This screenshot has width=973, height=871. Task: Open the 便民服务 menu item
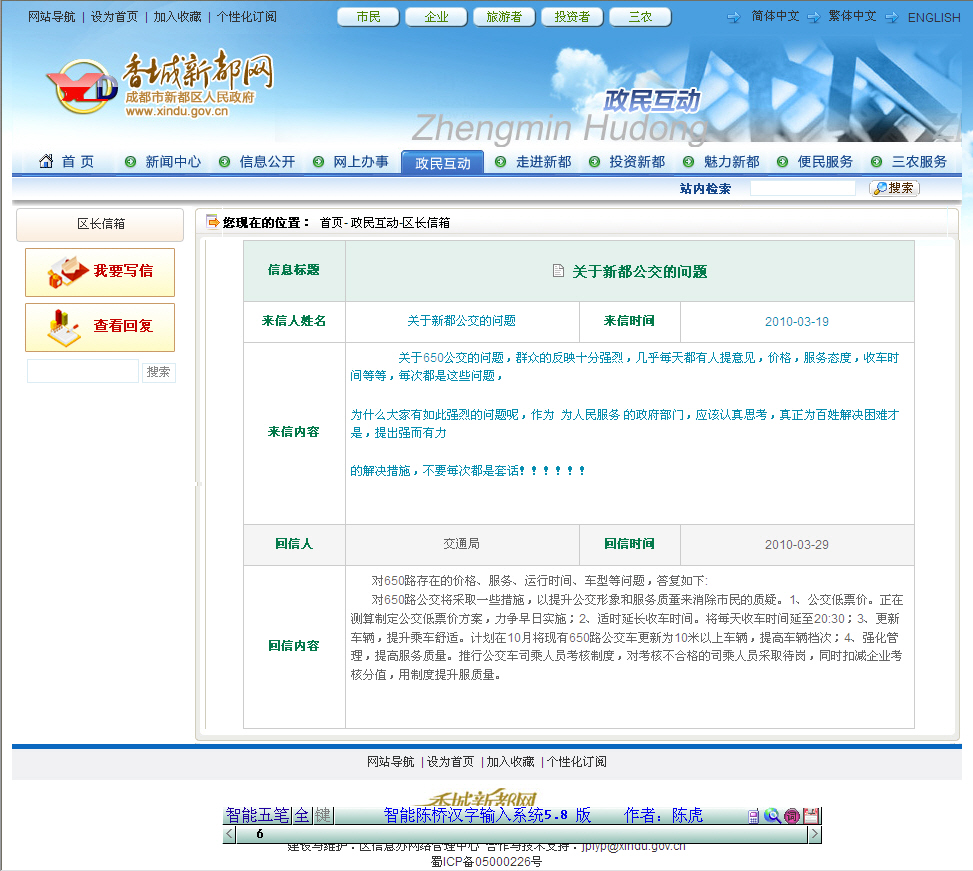point(825,162)
